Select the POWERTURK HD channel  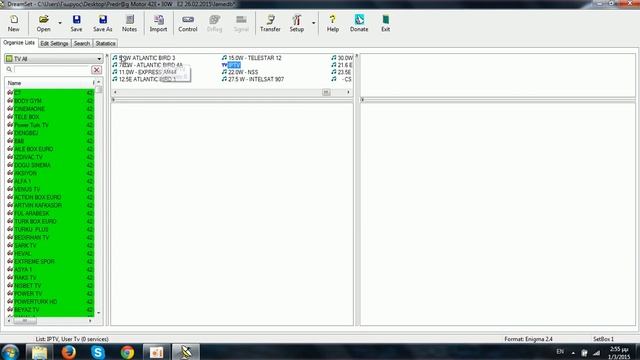36,302
